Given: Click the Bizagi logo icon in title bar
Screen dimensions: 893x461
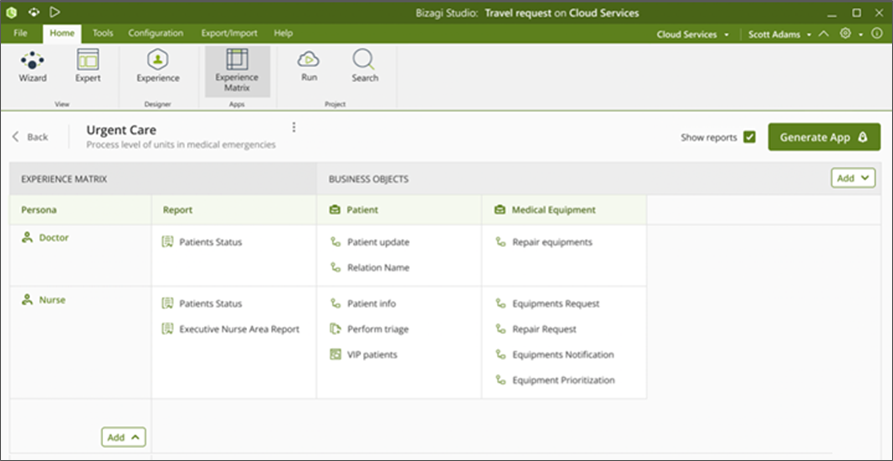Looking at the screenshot, I should (11, 12).
